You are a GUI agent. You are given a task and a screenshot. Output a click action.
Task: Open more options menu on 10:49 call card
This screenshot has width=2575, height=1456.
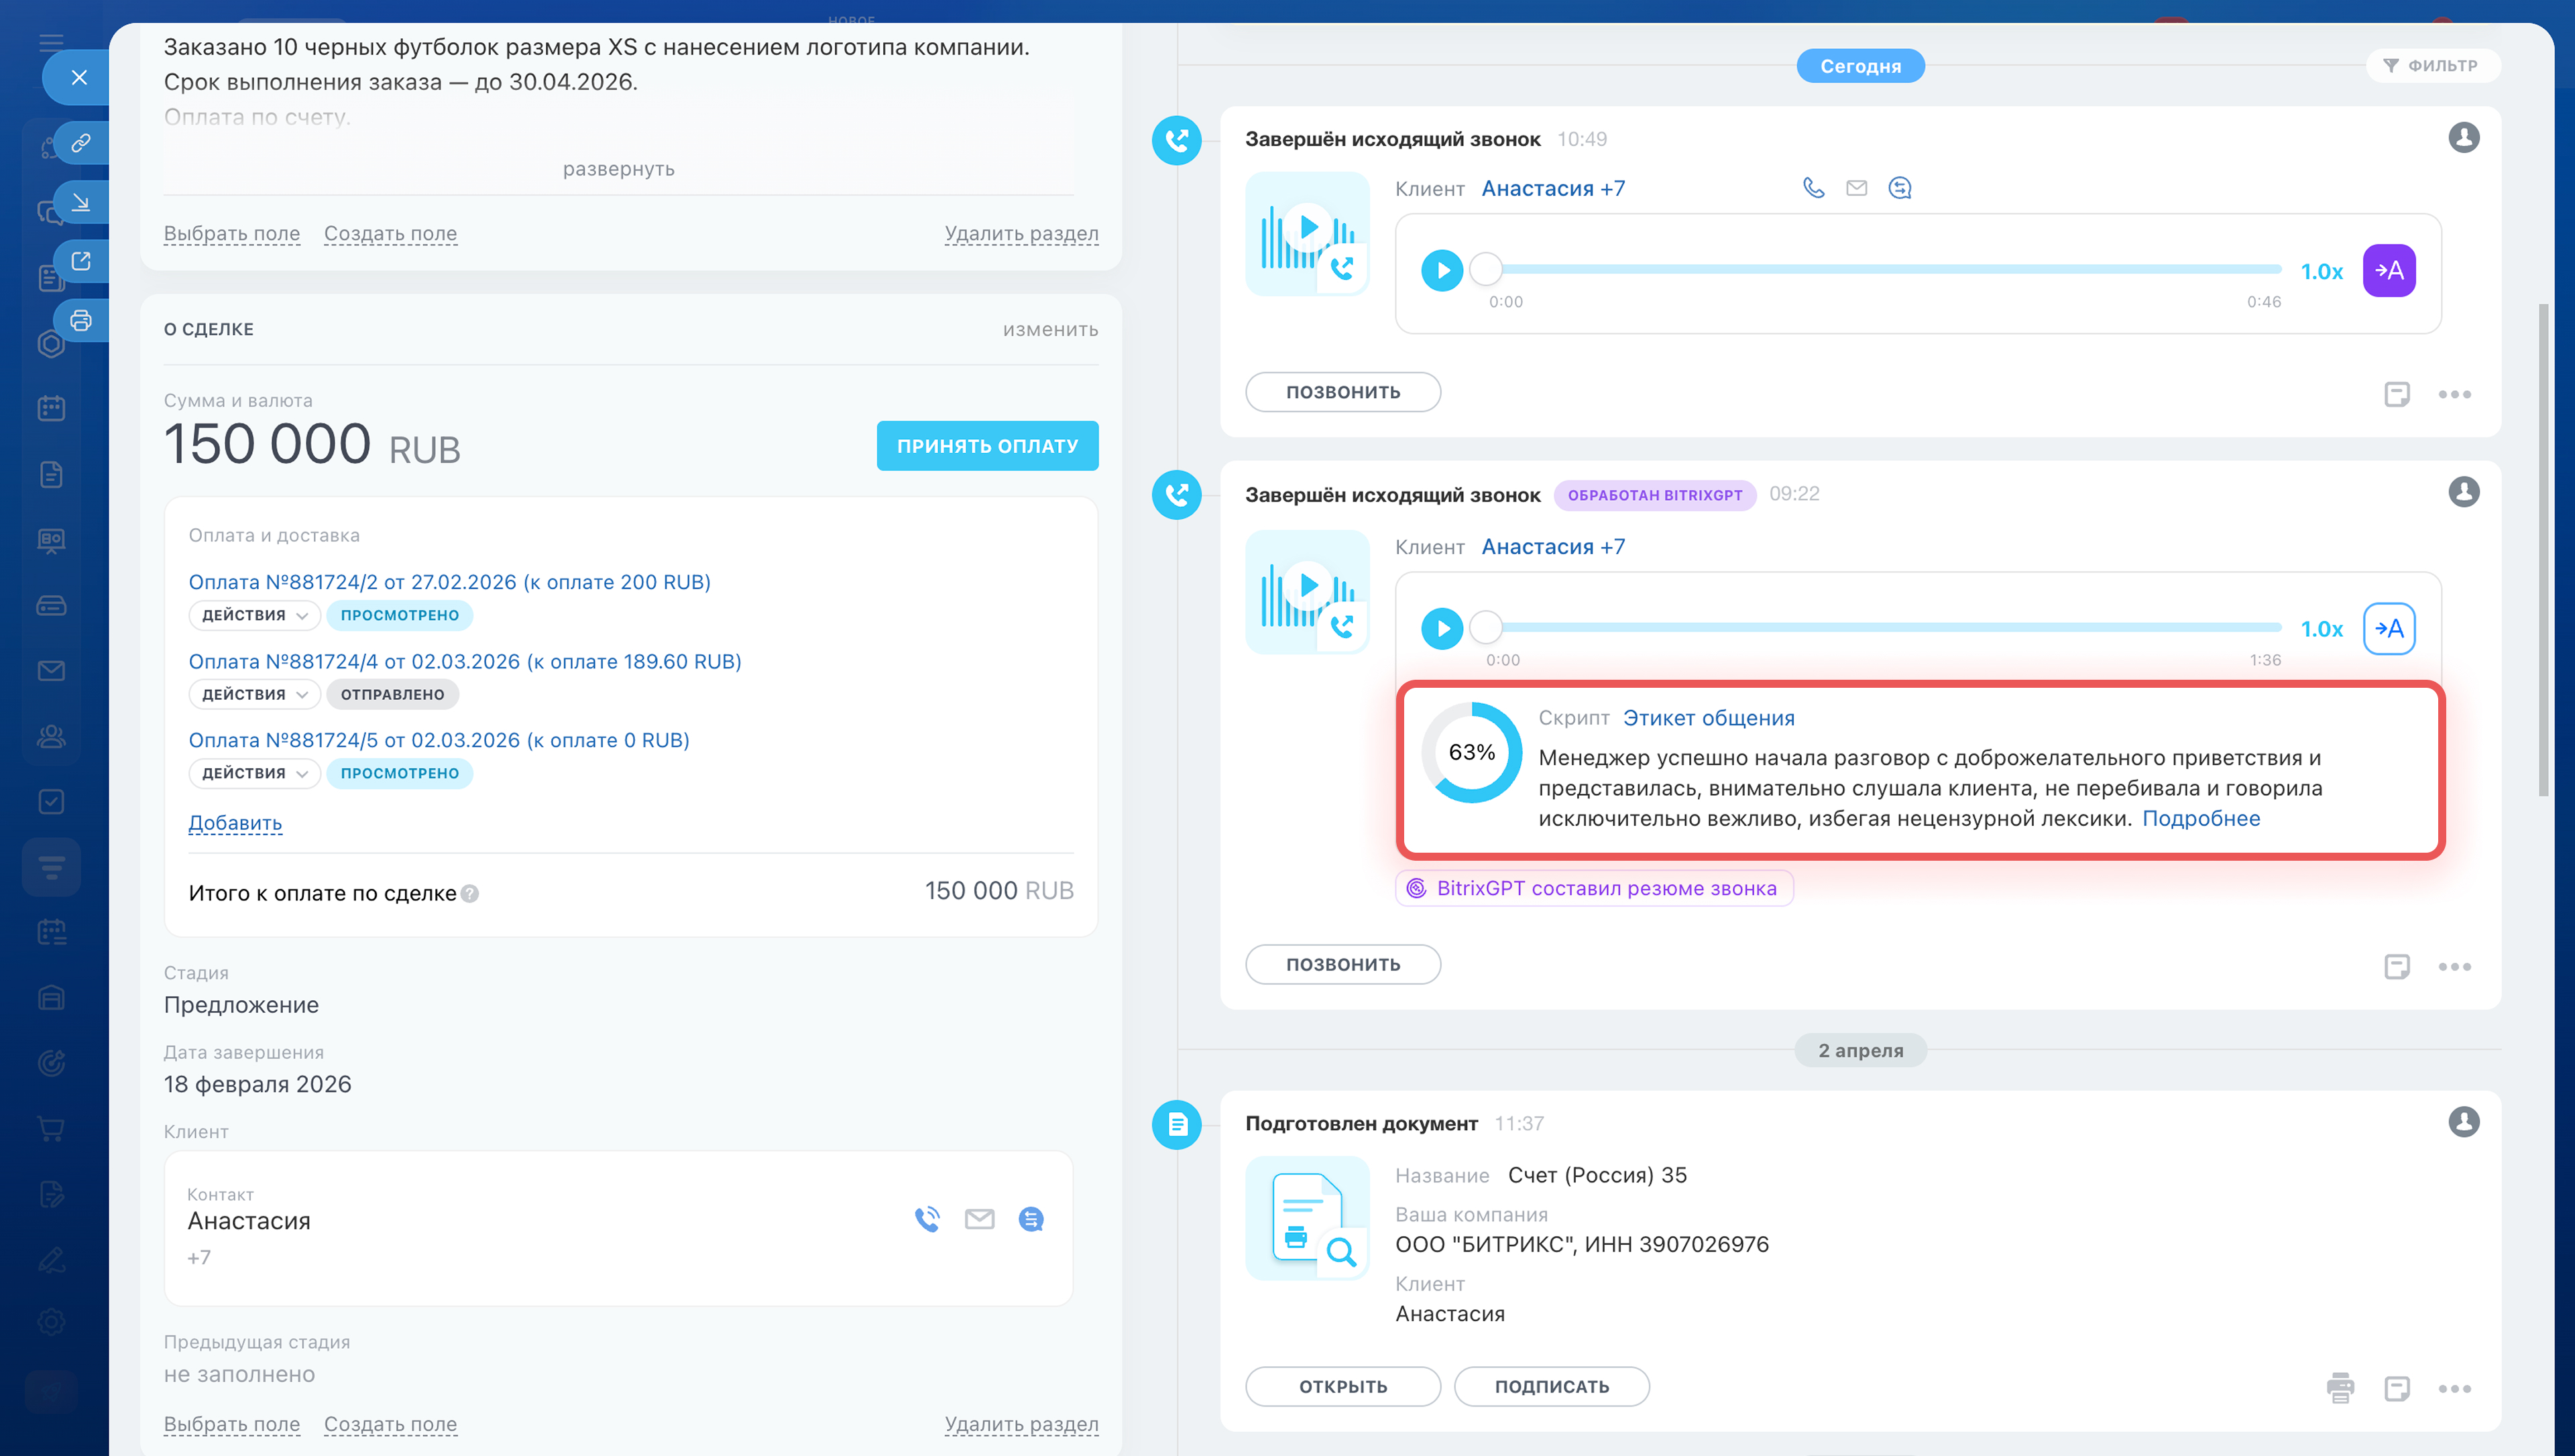(x=2454, y=394)
